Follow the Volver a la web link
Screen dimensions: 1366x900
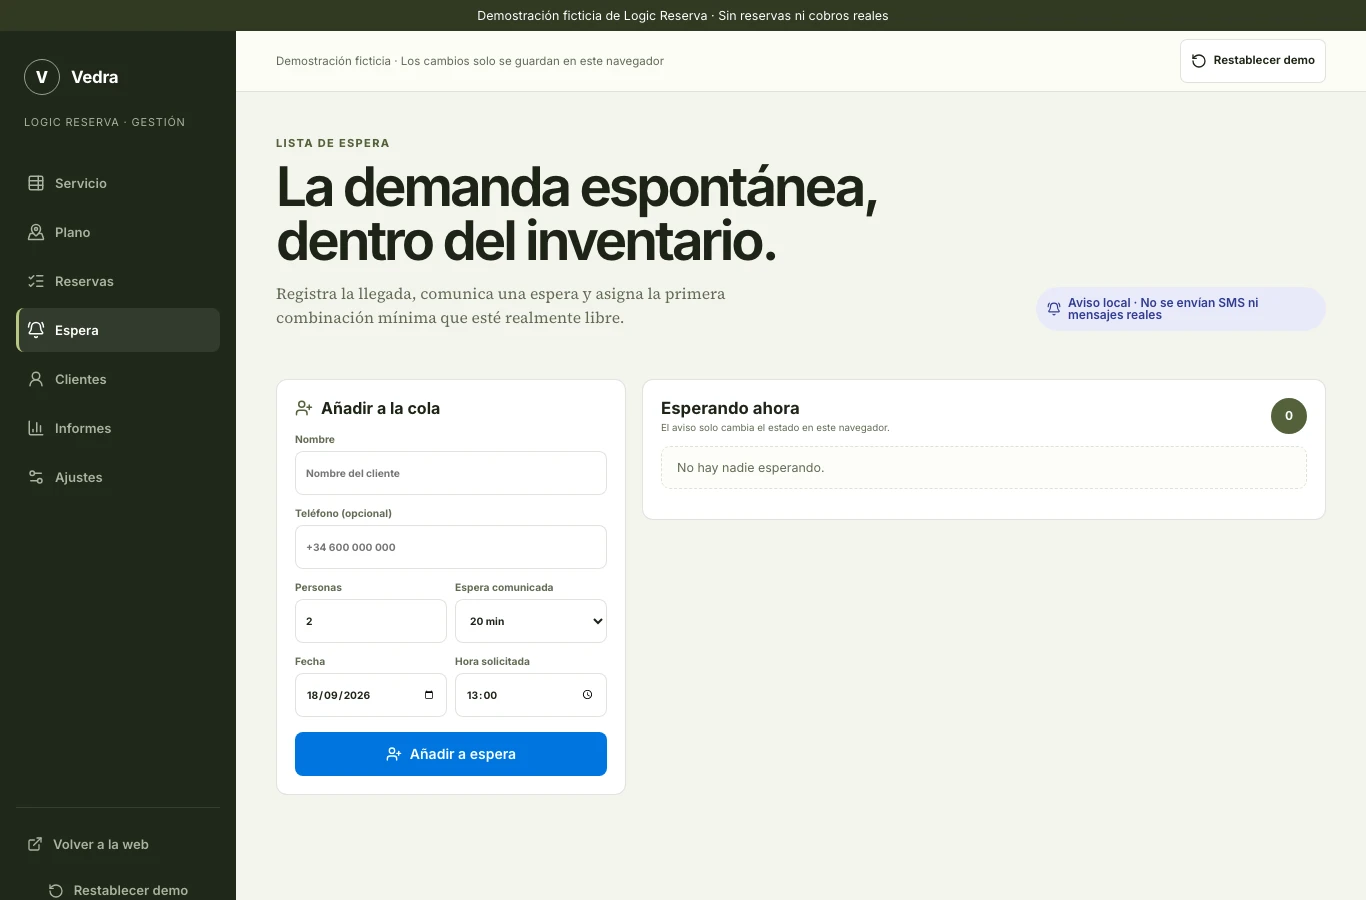118,844
